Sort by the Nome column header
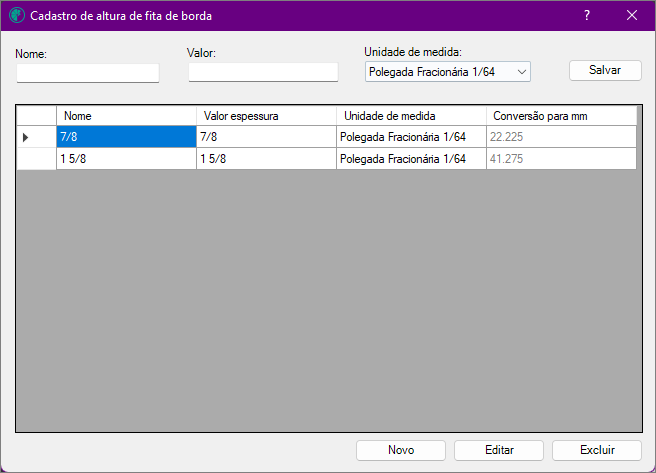Image resolution: width=656 pixels, height=473 pixels. click(126, 116)
